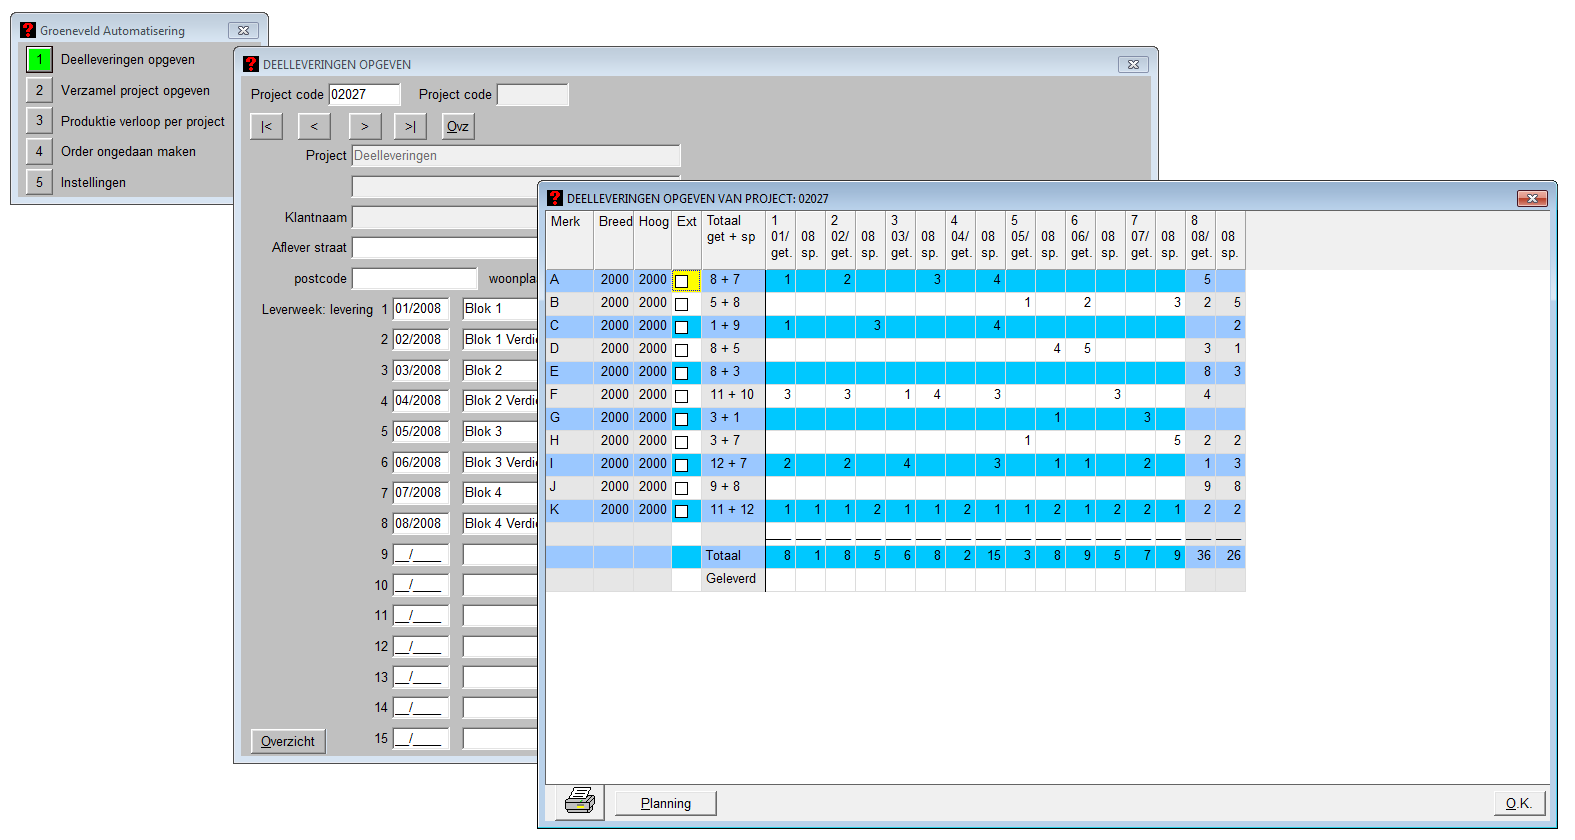Go to first record navigation button
This screenshot has width=1575, height=840.
pyautogui.click(x=266, y=126)
